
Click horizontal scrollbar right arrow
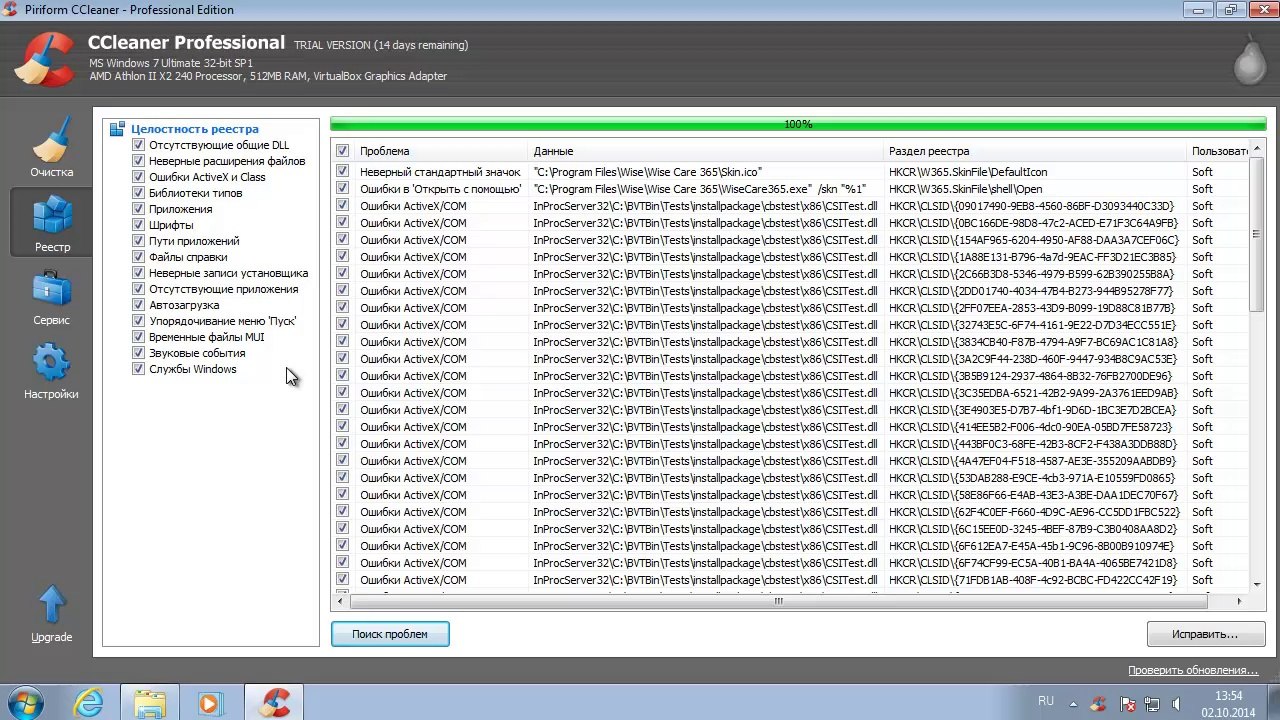pyautogui.click(x=1240, y=601)
